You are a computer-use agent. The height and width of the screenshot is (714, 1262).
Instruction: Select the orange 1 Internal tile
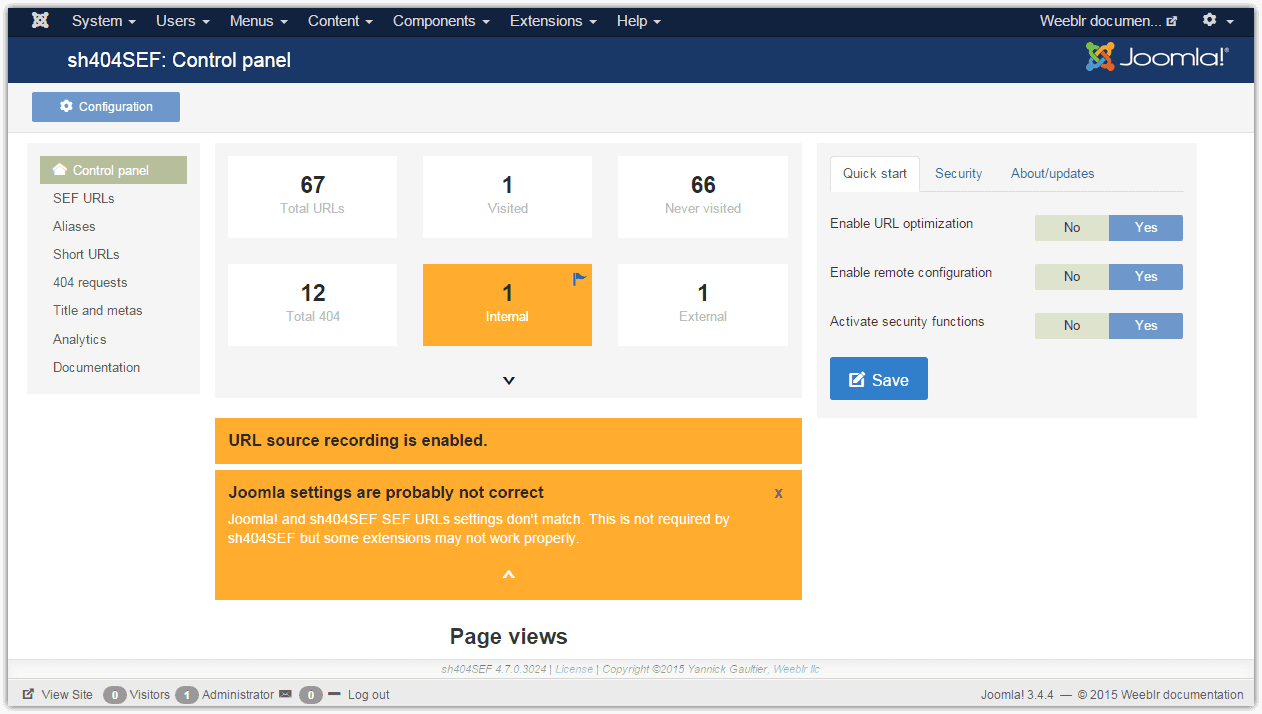[508, 305]
